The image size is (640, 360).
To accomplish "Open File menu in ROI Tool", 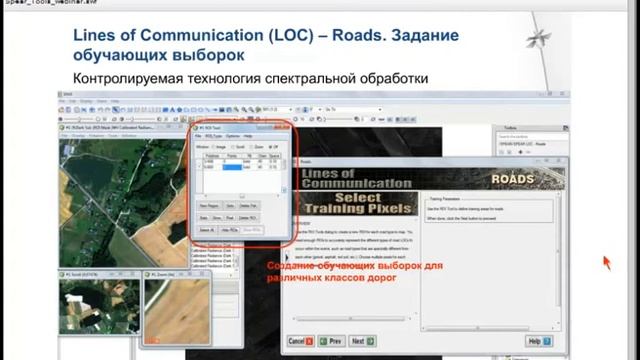I will [x=198, y=136].
